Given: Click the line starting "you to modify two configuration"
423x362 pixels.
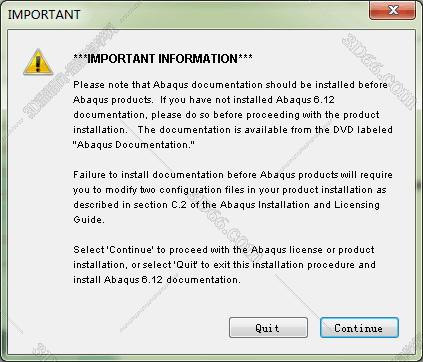Looking at the screenshot, I should point(230,190).
